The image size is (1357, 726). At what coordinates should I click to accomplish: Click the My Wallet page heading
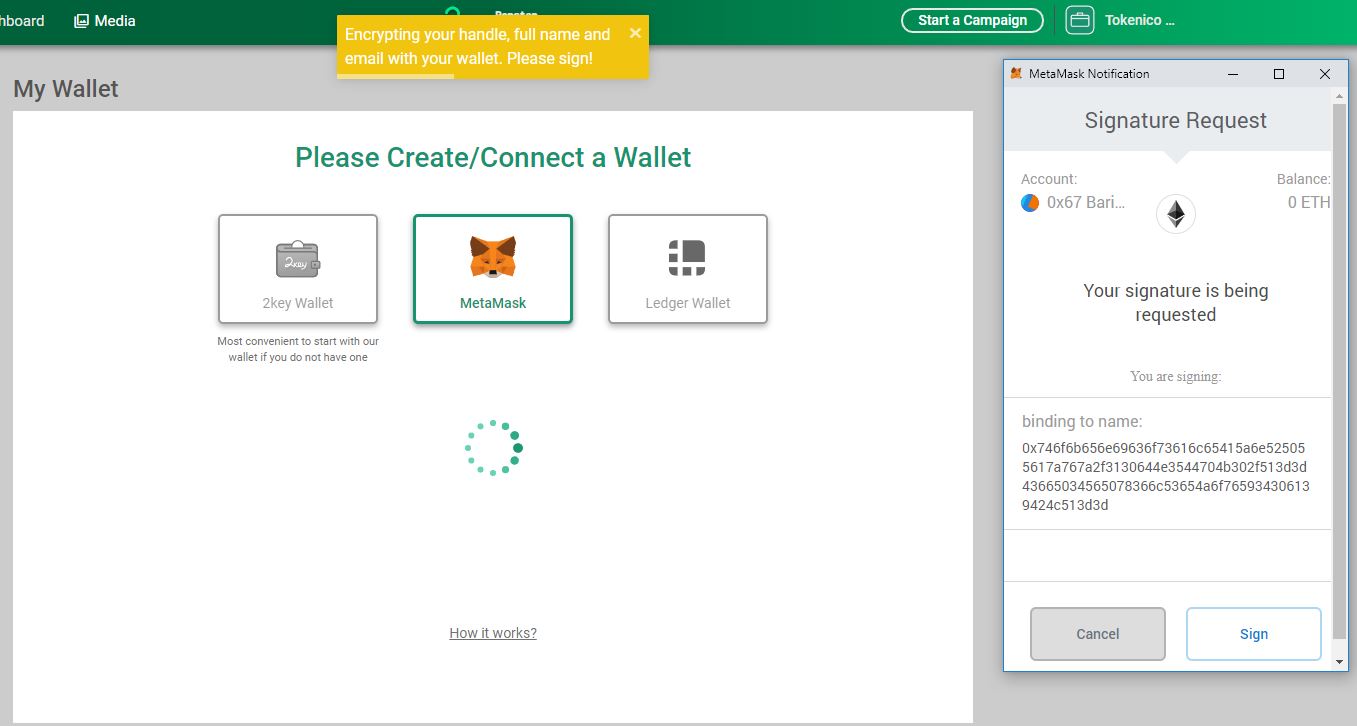tap(66, 89)
